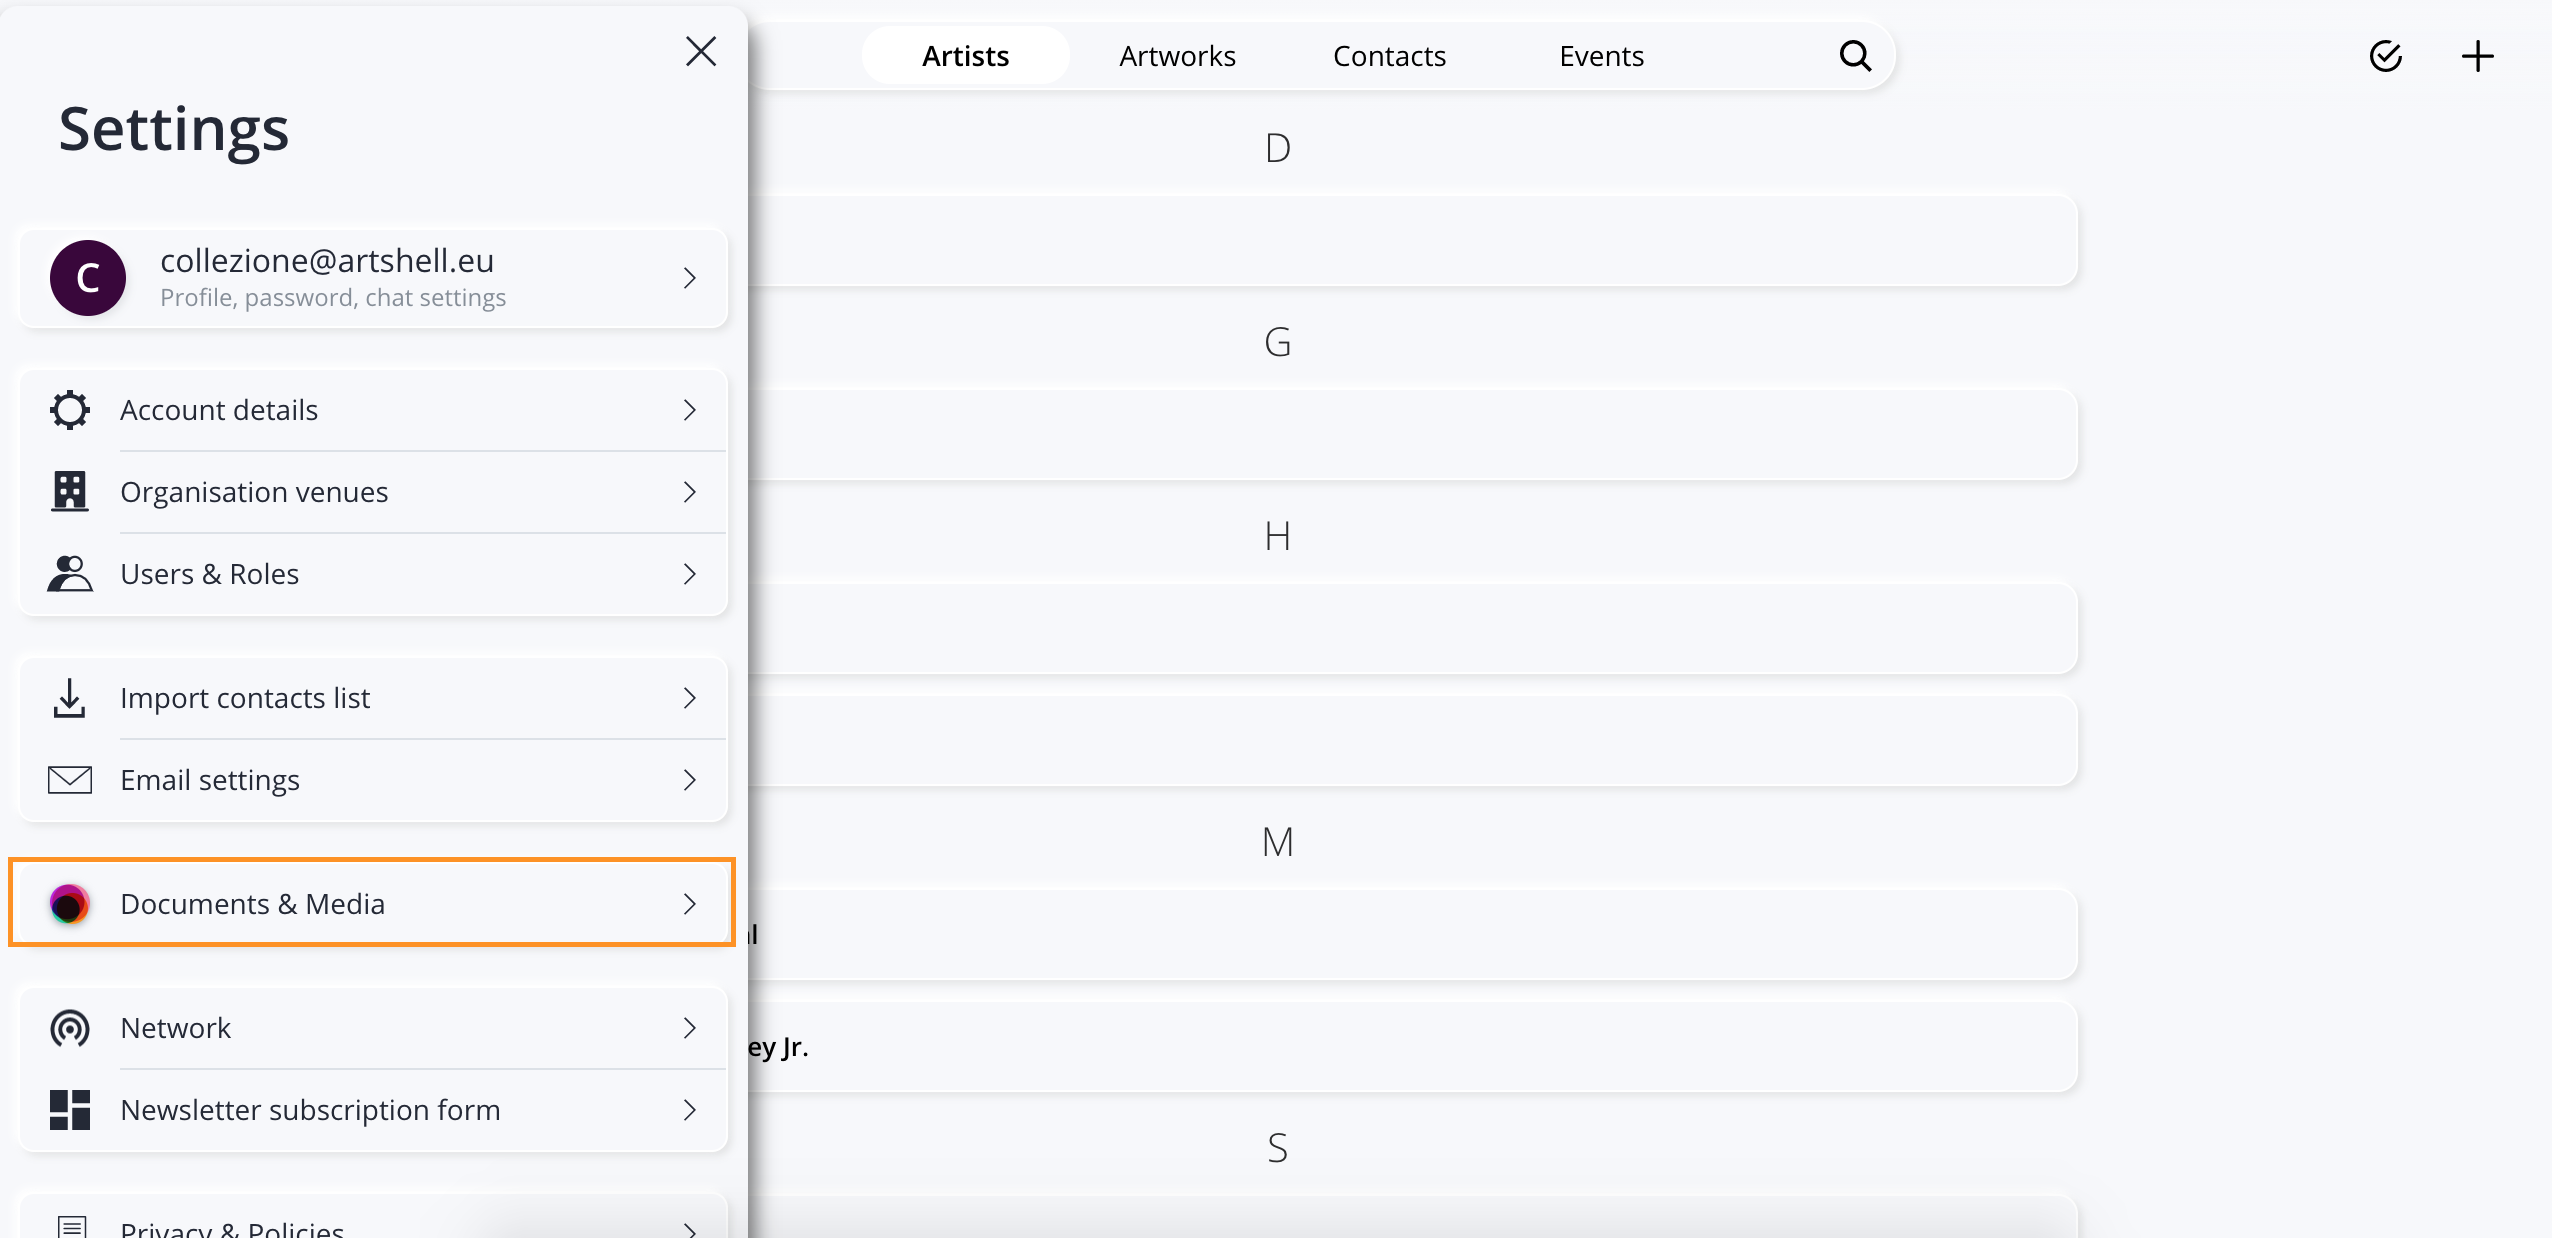Click the plus add icon
2552x1238 pixels.
coord(2477,56)
